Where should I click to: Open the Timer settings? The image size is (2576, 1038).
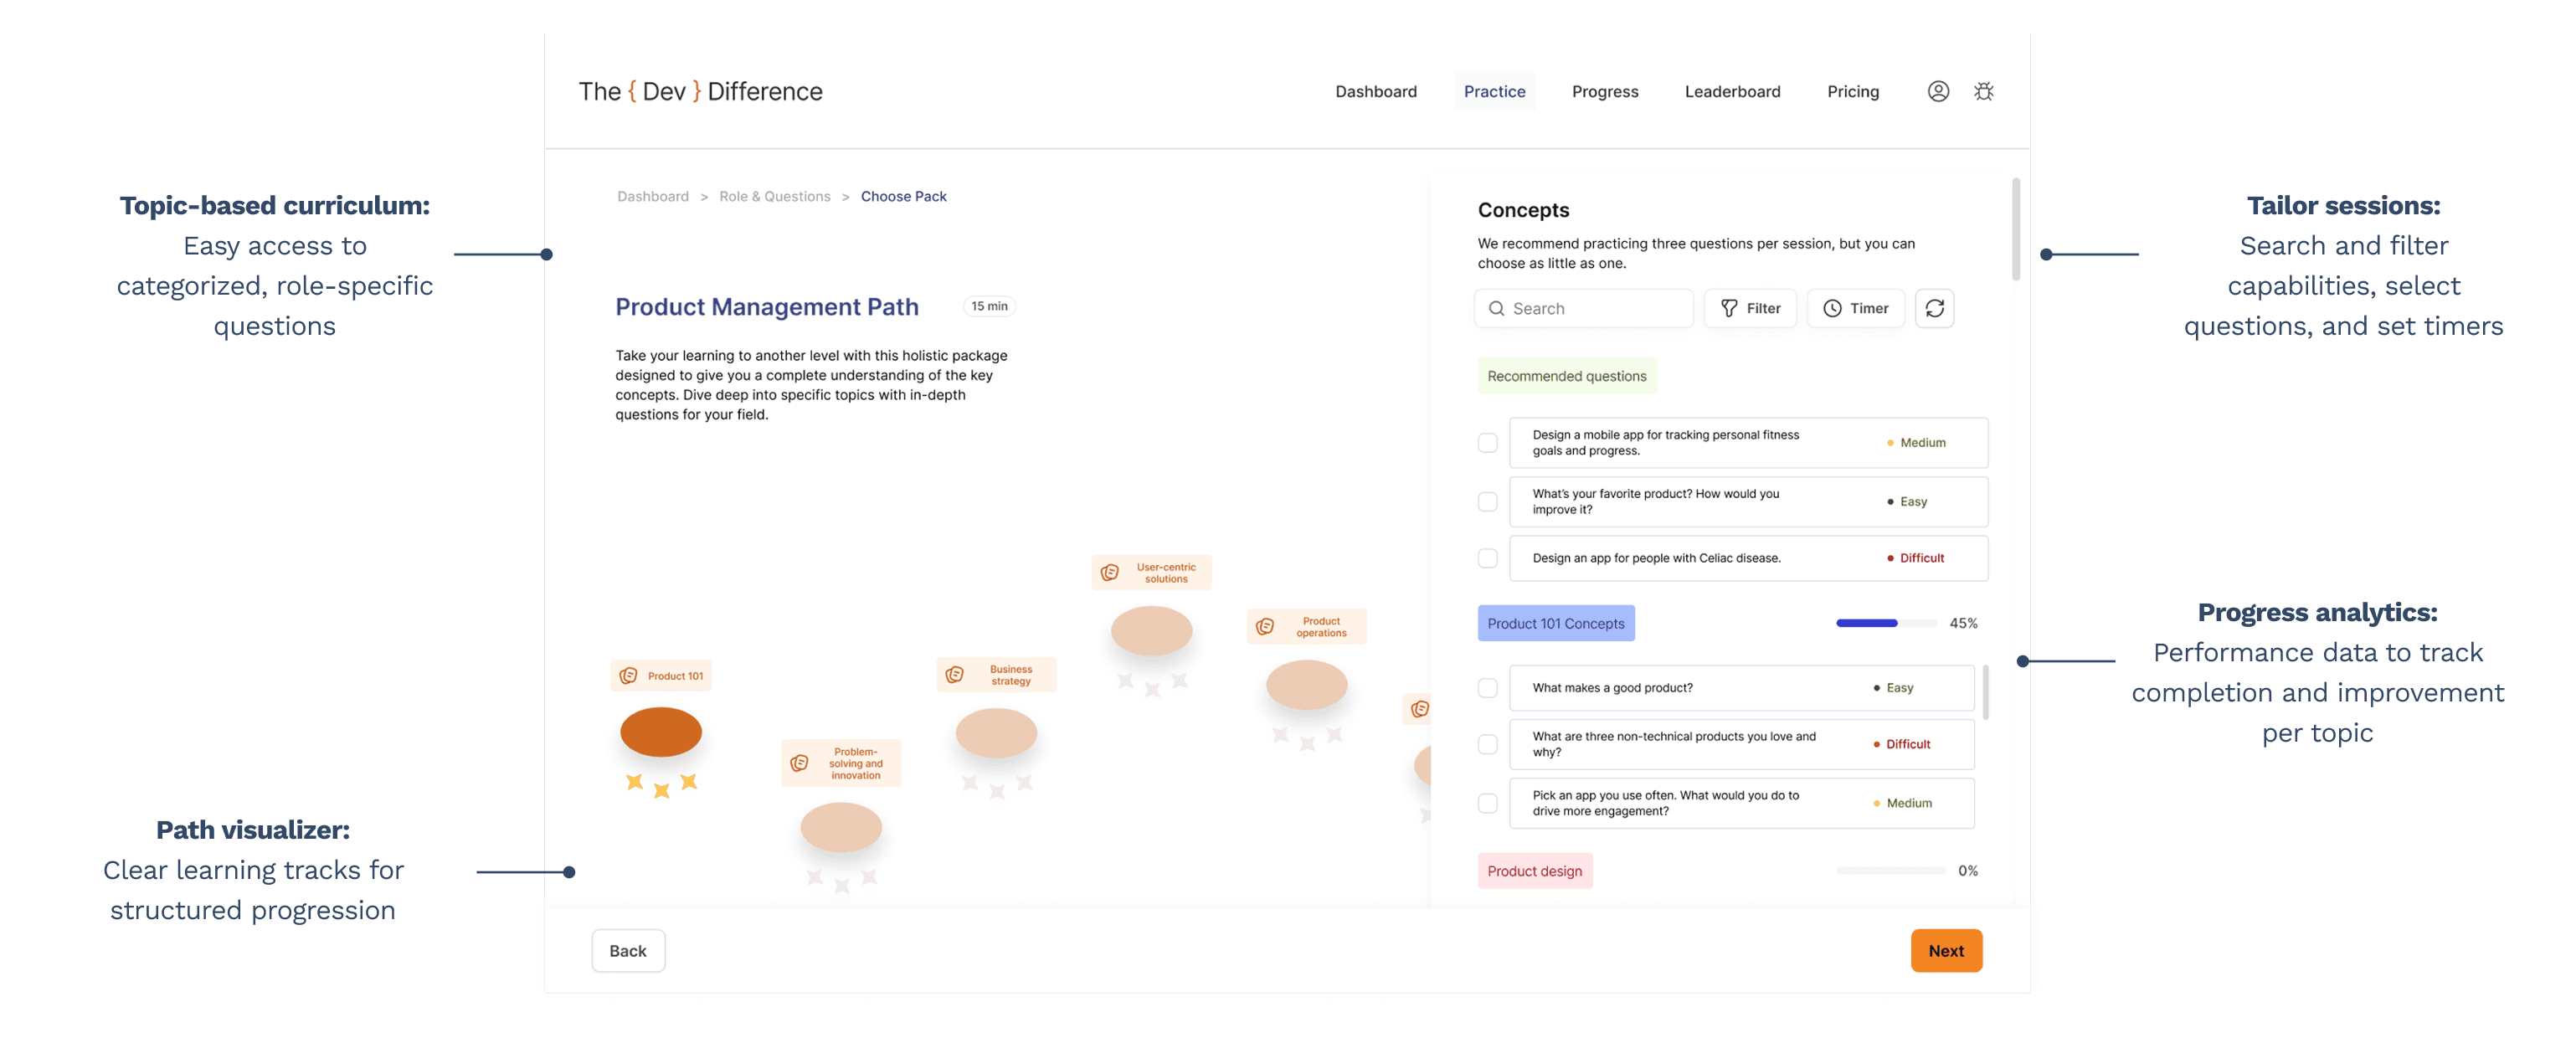tap(1855, 308)
